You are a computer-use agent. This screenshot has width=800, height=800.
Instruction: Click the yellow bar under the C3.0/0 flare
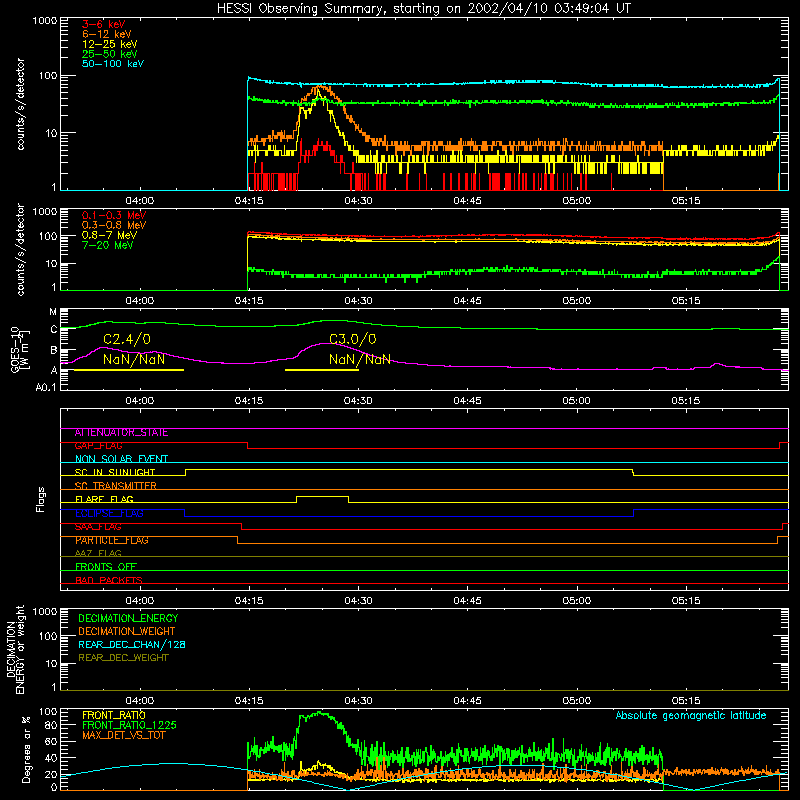click(322, 369)
